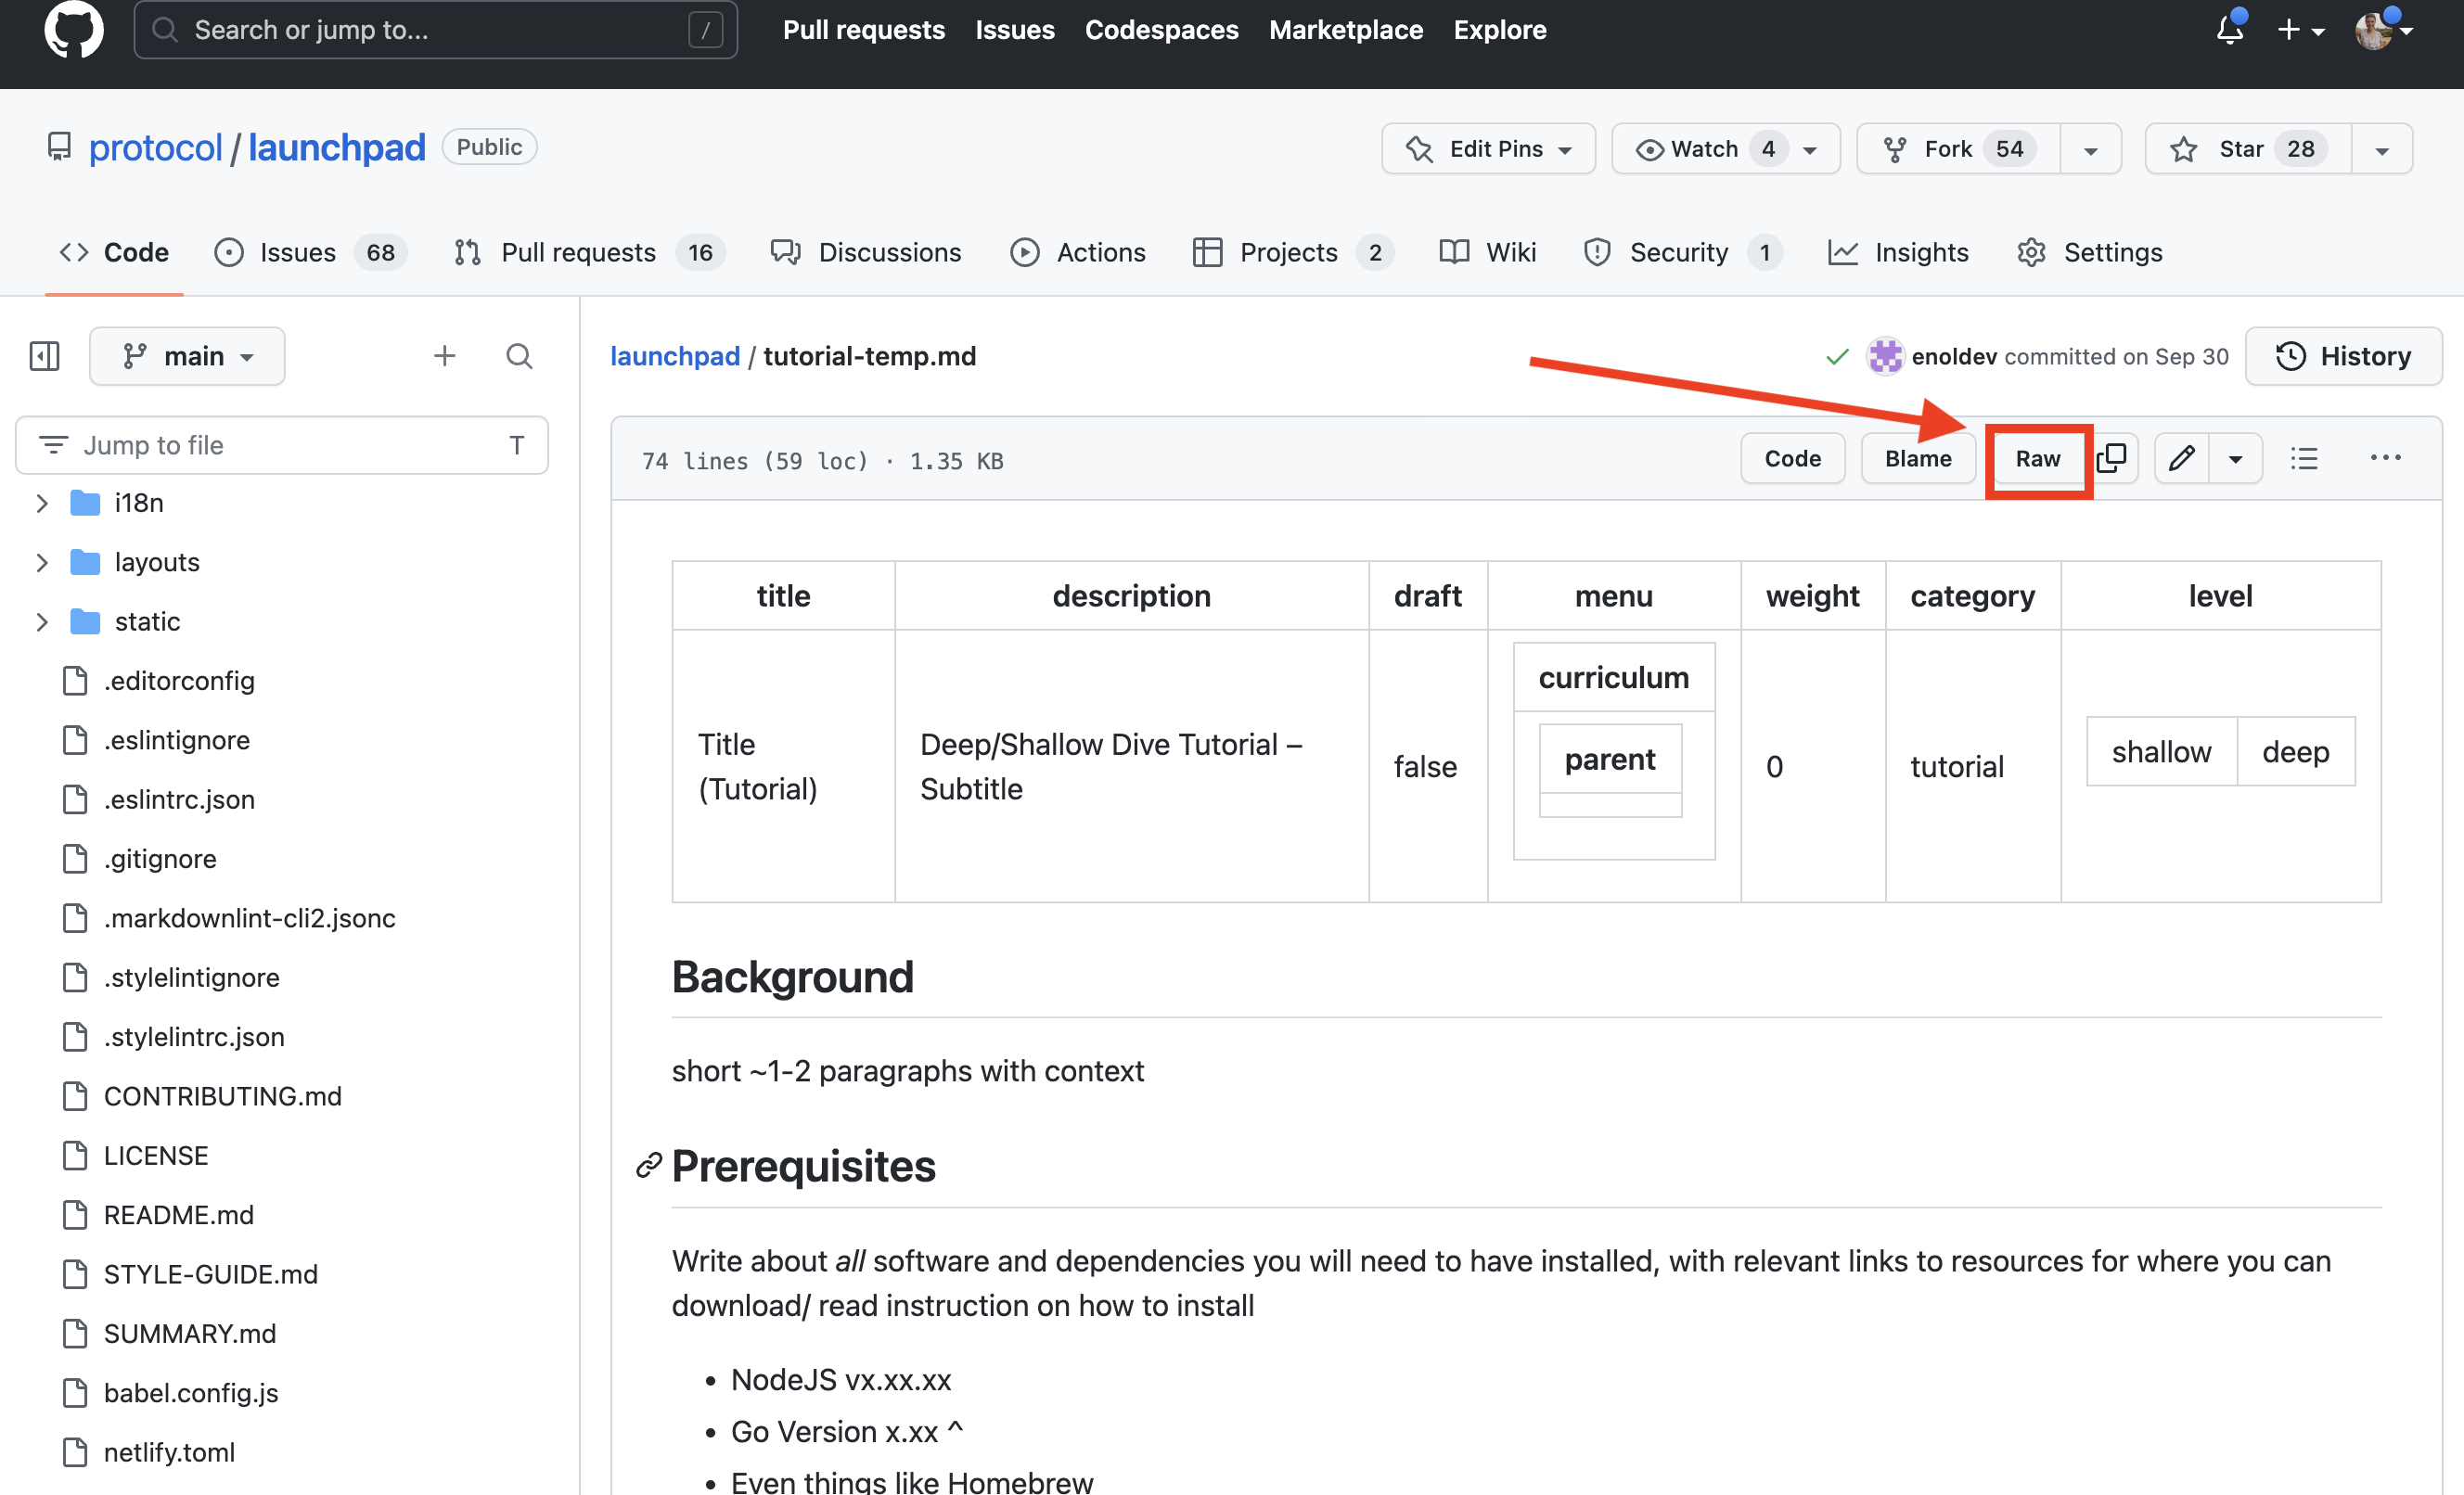Viewport: 2464px width, 1495px height.
Task: Expand the static folder
Action: click(x=42, y=622)
